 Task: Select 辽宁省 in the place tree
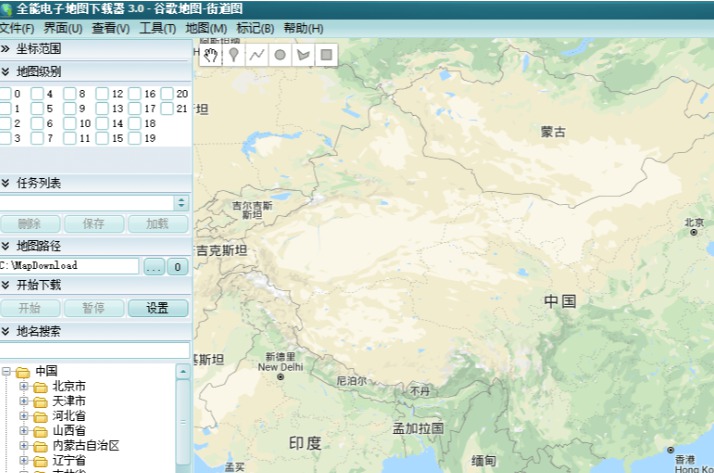[69, 461]
